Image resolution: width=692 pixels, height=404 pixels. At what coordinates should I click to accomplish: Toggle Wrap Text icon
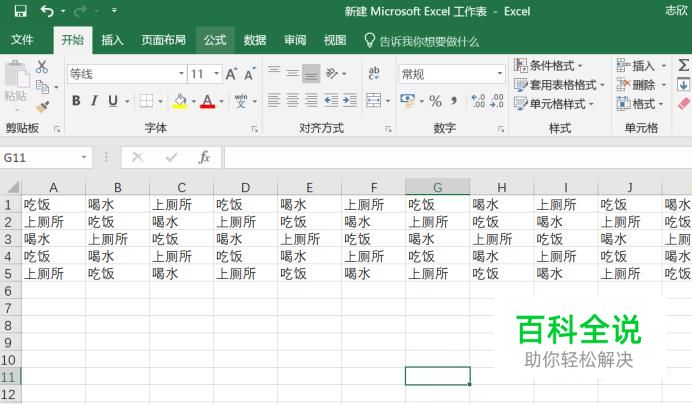coord(374,73)
